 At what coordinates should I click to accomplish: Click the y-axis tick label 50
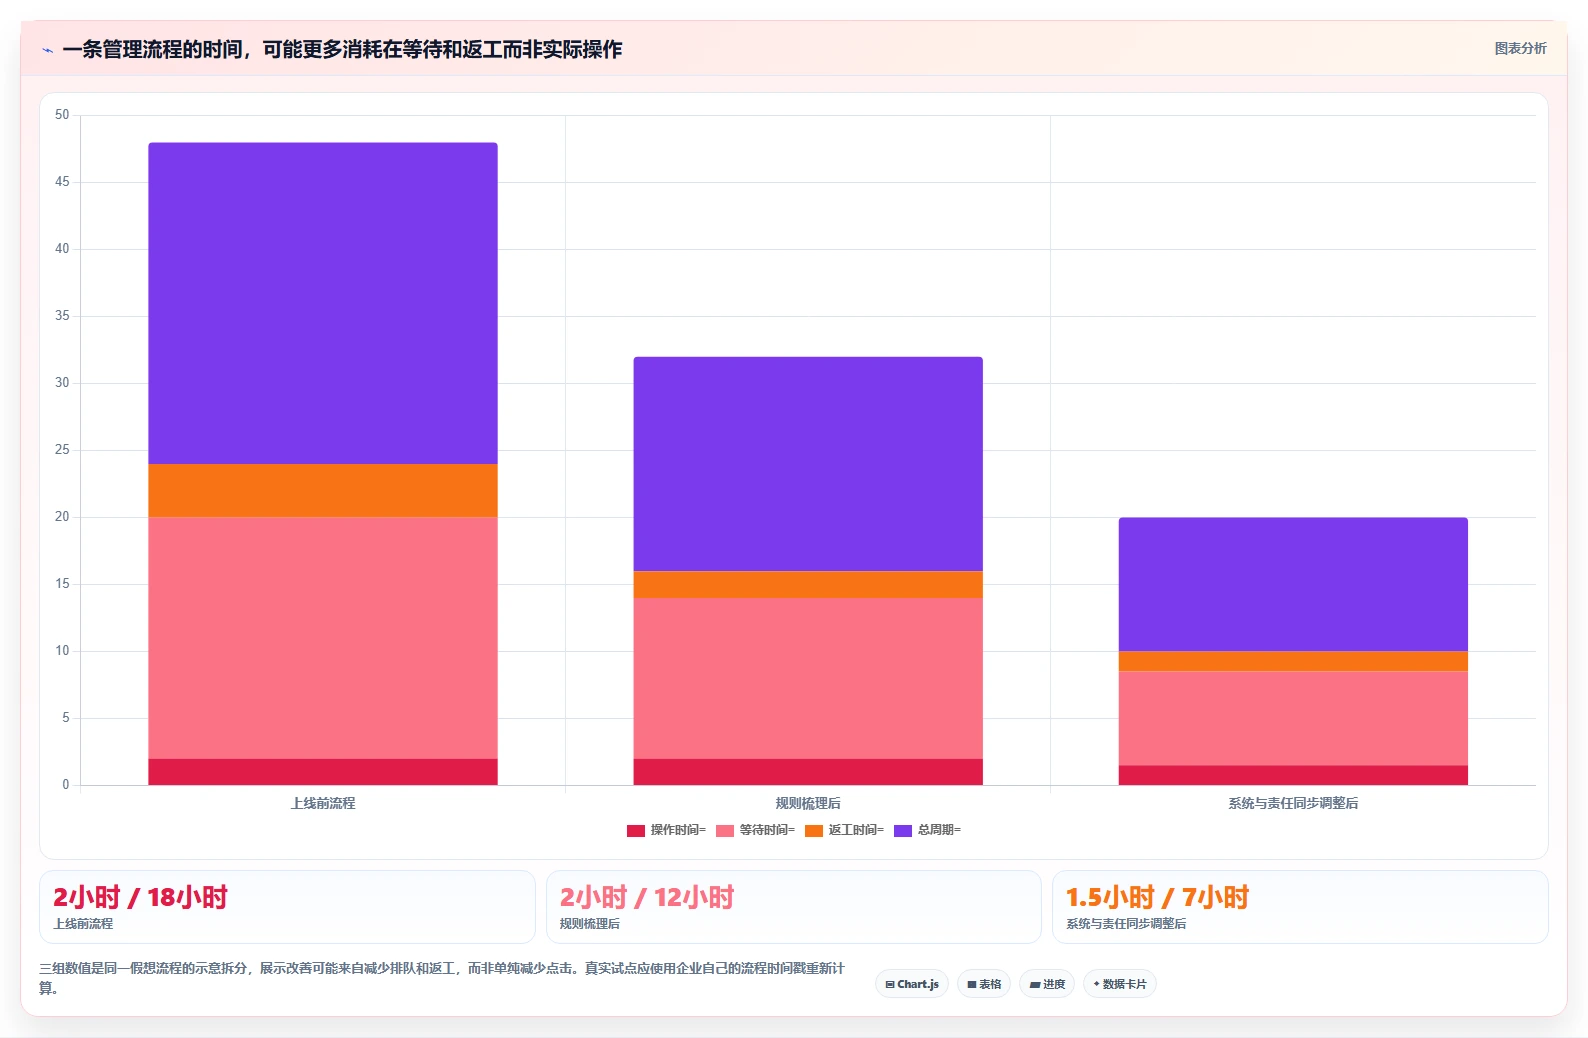coord(62,115)
